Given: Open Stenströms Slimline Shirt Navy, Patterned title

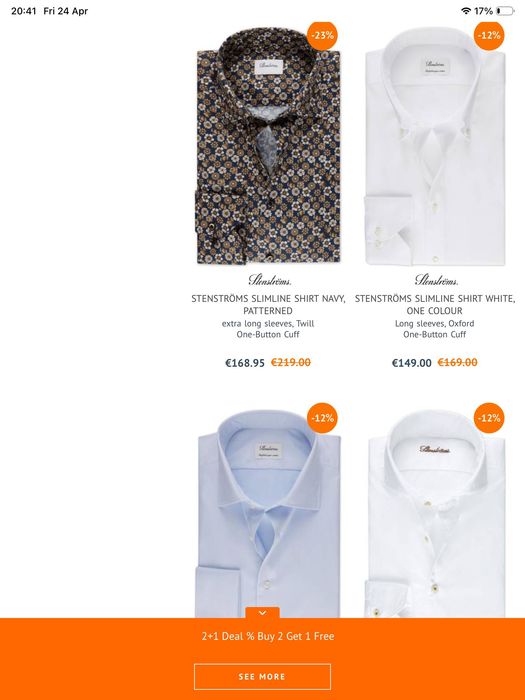Looking at the screenshot, I should 268,304.
